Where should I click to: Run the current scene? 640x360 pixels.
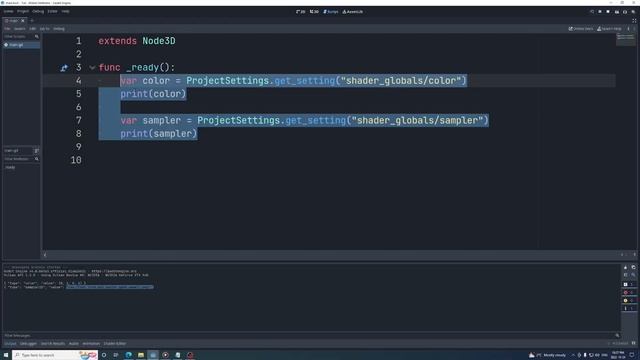[x=617, y=12]
